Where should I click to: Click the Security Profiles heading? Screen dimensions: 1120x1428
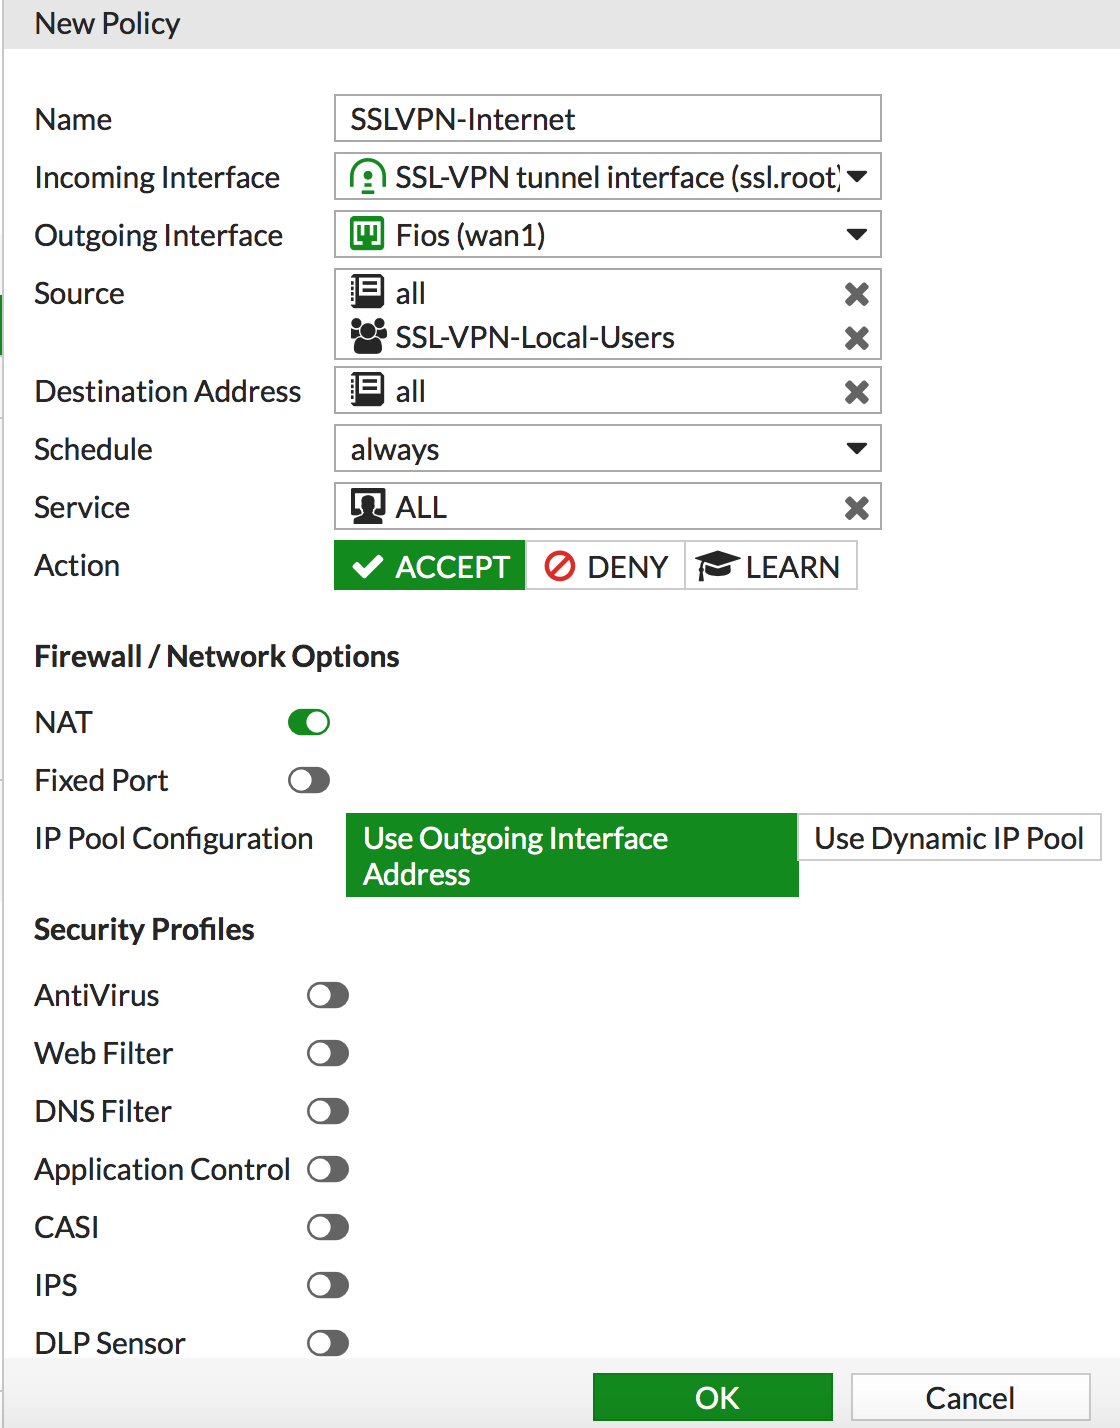pos(144,930)
